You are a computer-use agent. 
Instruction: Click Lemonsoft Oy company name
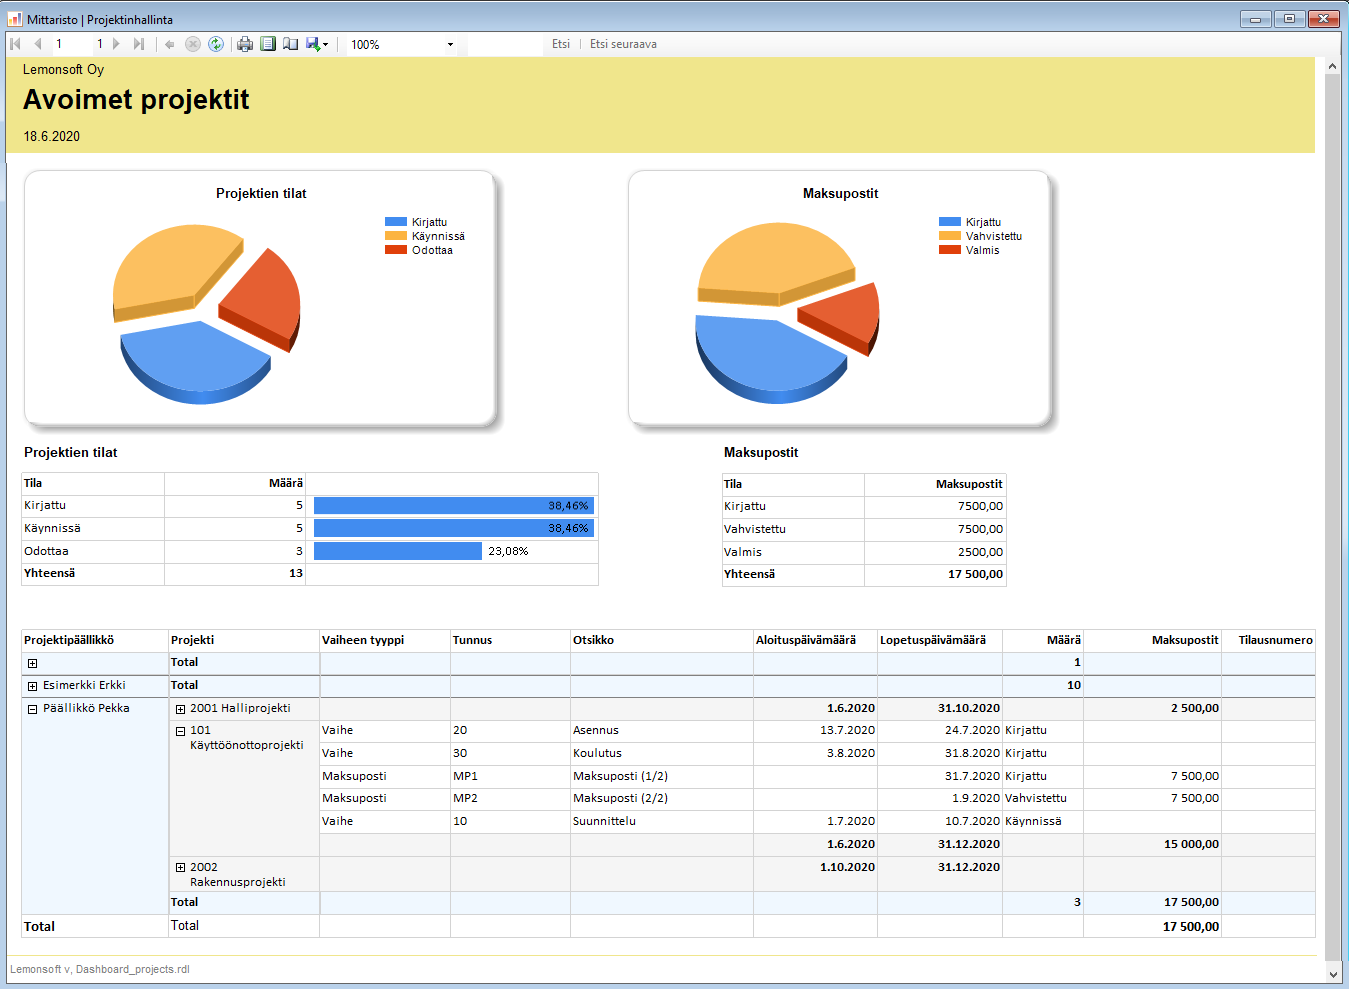(x=63, y=70)
